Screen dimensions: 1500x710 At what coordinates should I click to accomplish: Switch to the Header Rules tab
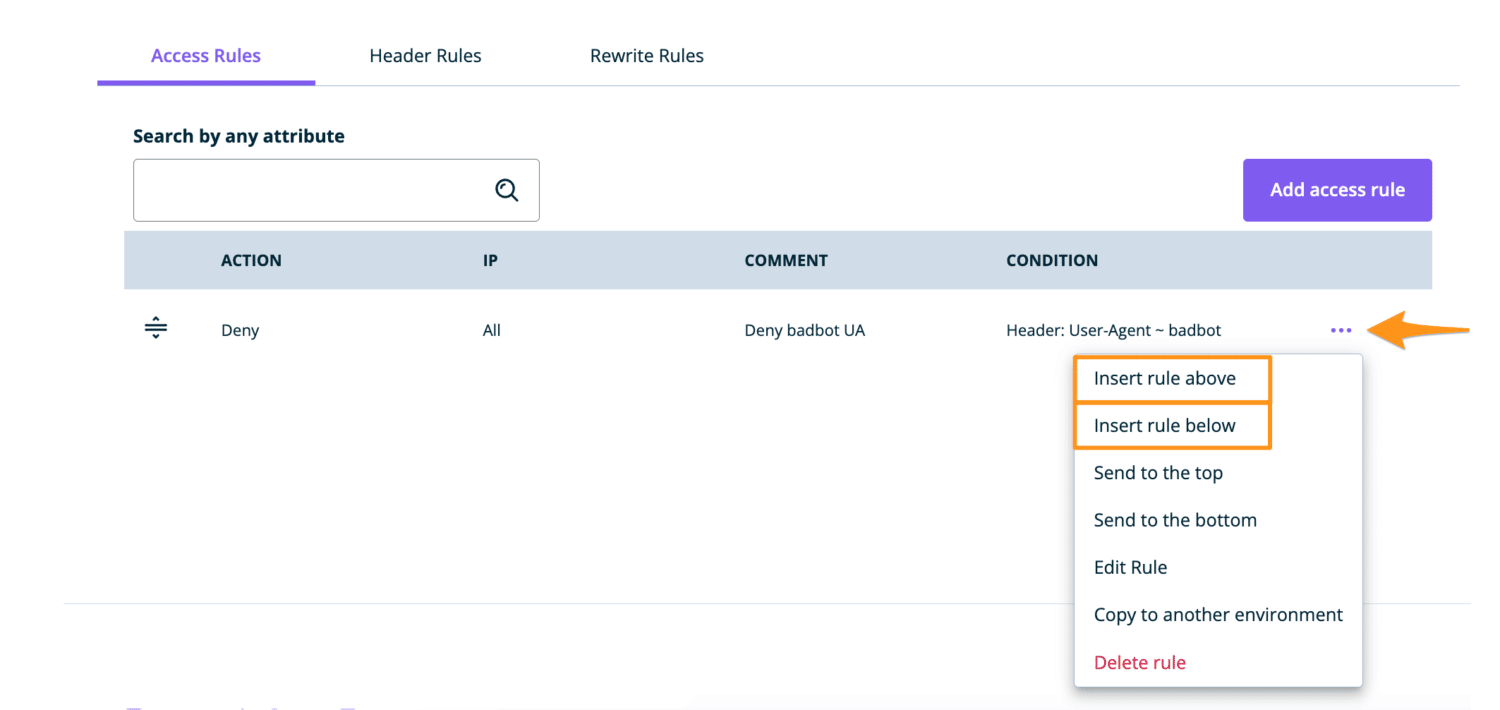tap(425, 55)
